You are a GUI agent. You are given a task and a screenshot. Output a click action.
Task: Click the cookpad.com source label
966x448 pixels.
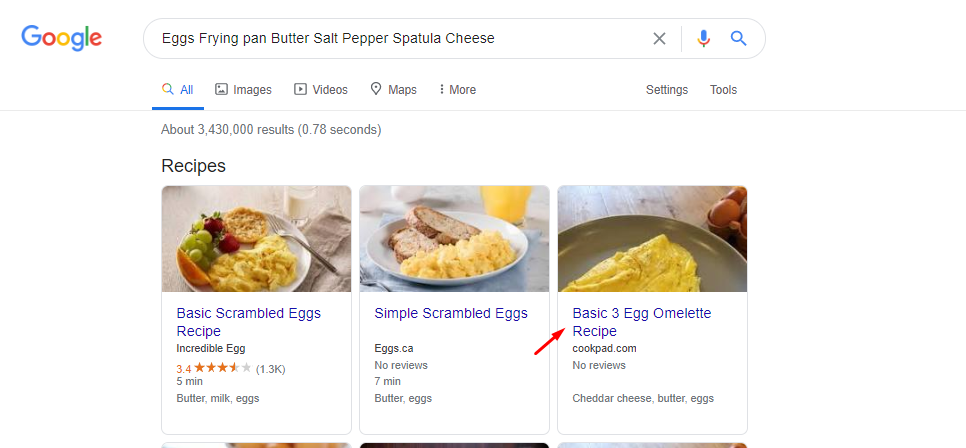[x=604, y=349]
